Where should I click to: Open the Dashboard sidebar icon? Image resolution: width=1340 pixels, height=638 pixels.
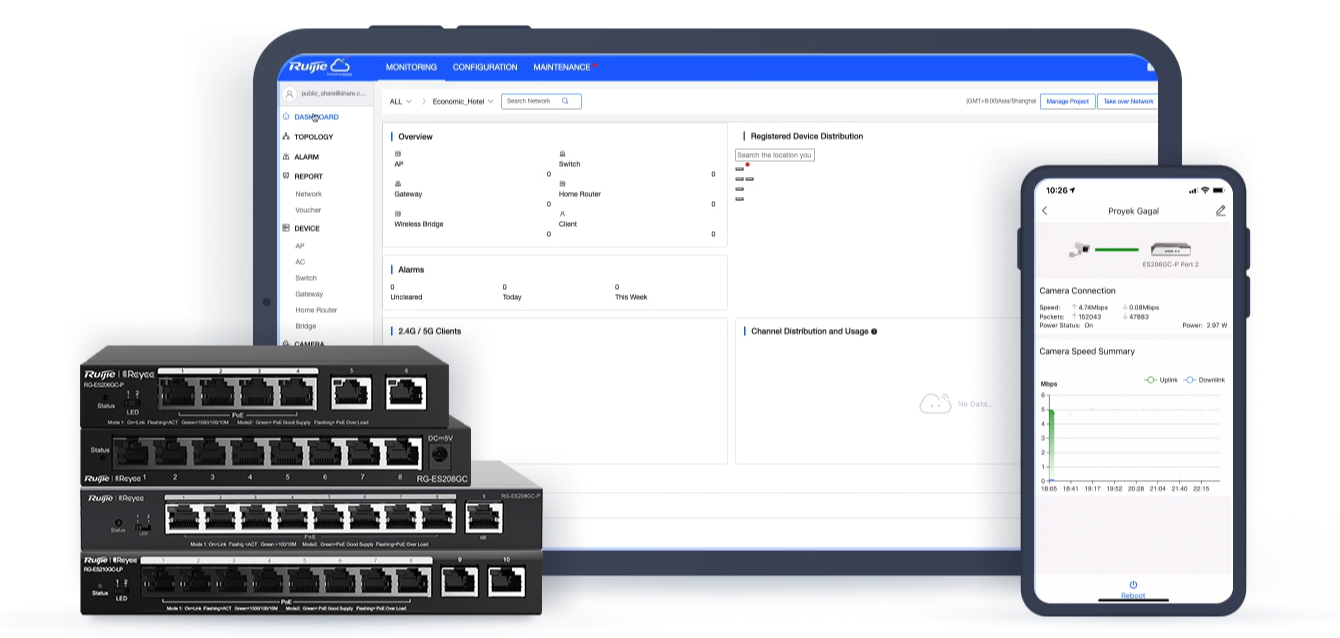point(286,117)
